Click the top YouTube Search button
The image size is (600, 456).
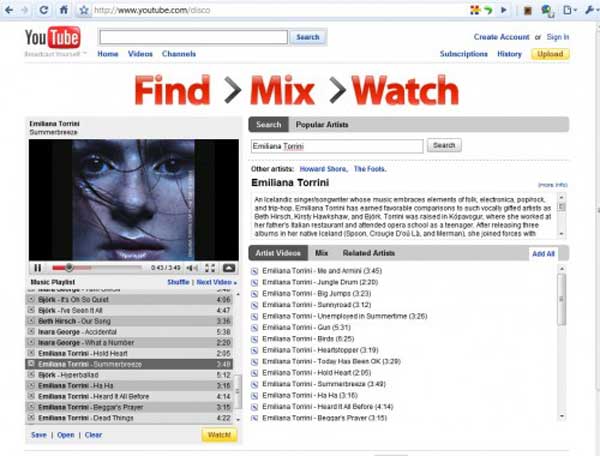tap(308, 37)
